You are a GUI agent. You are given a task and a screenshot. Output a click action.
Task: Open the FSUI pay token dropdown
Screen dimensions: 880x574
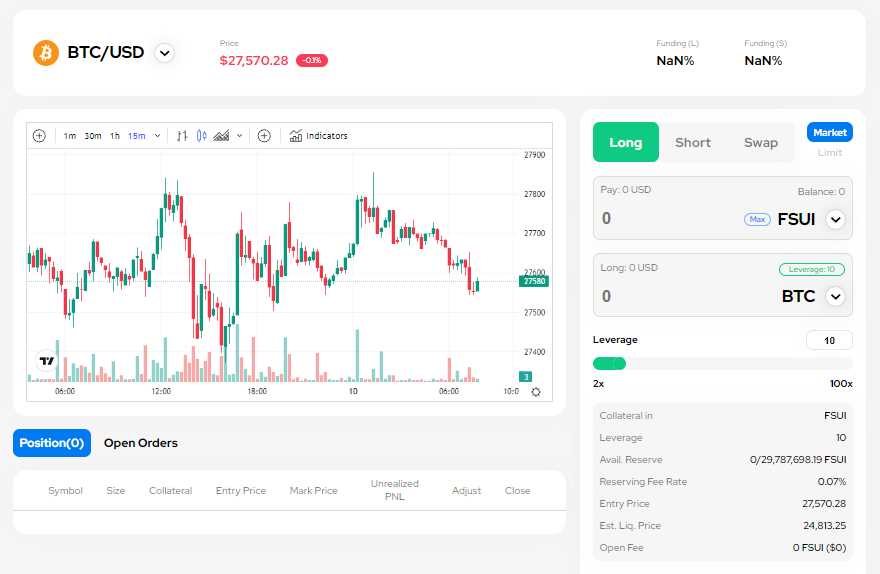click(836, 219)
